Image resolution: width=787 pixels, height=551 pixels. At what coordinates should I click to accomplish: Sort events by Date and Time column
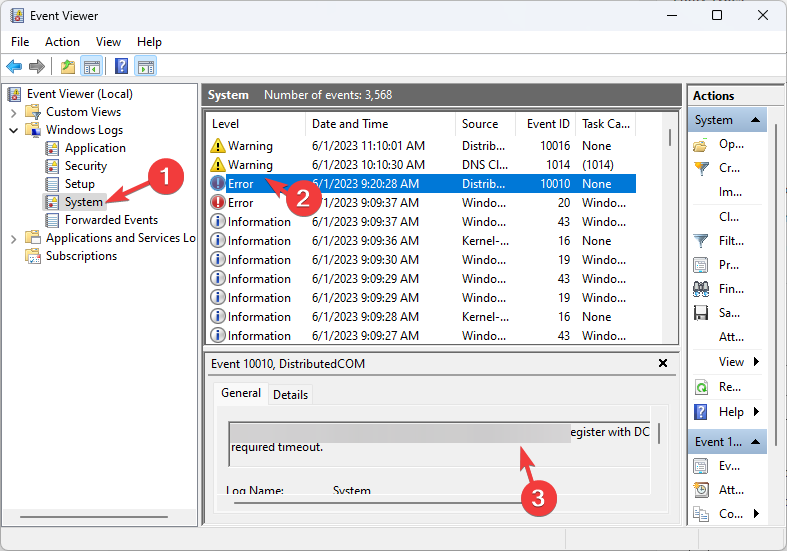380,124
